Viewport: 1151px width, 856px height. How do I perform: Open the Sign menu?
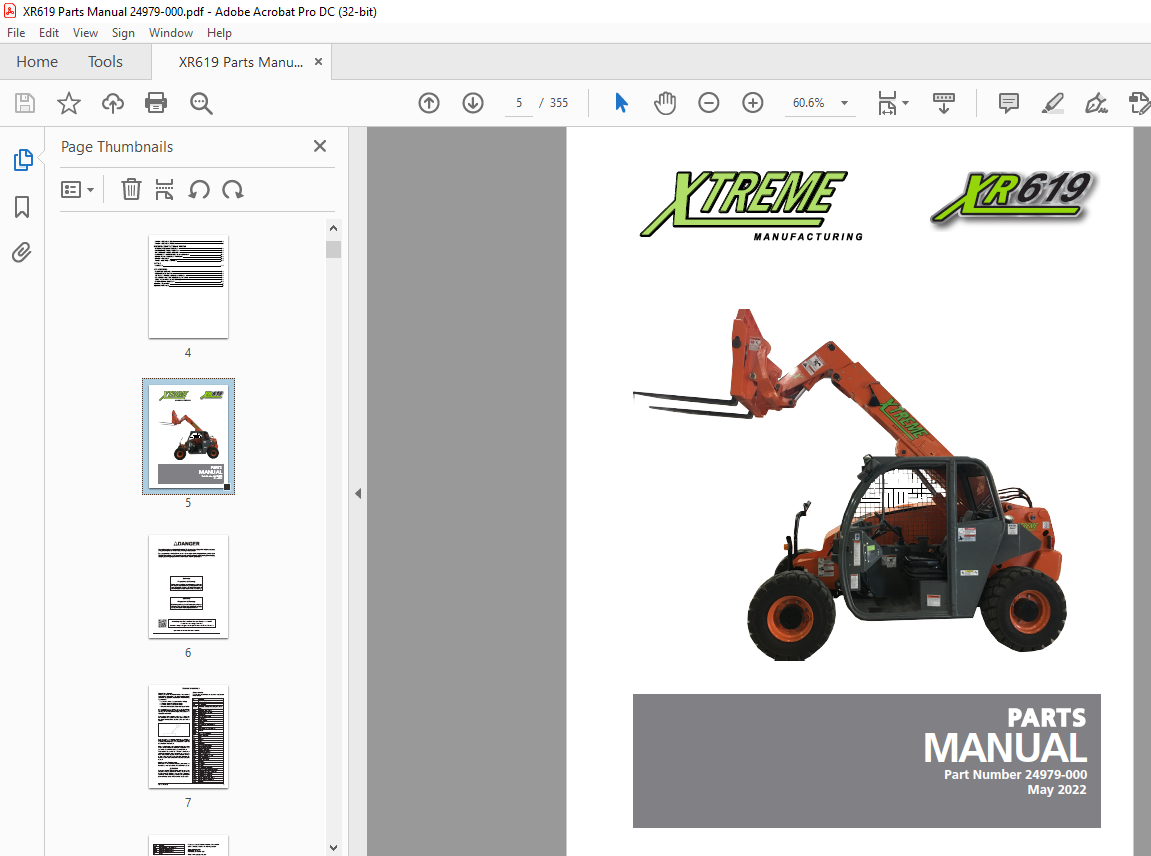coord(123,33)
